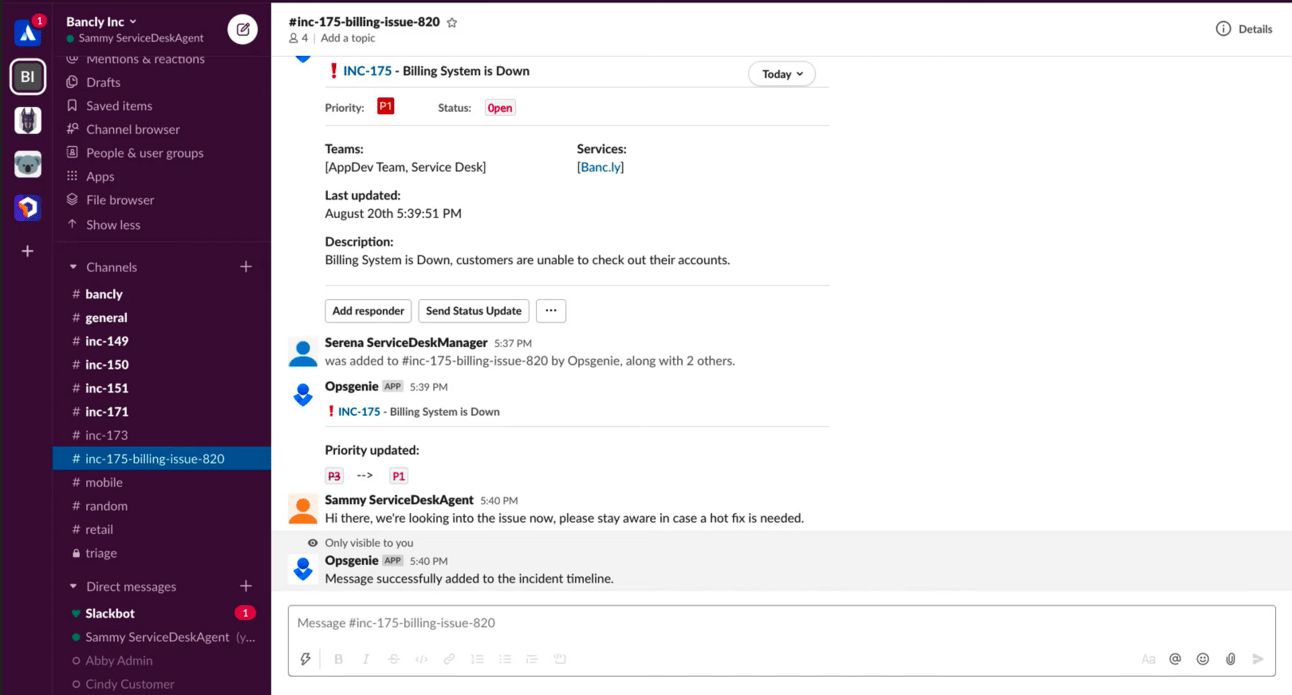Click Serena ServiceDeskManager's name

point(406,342)
